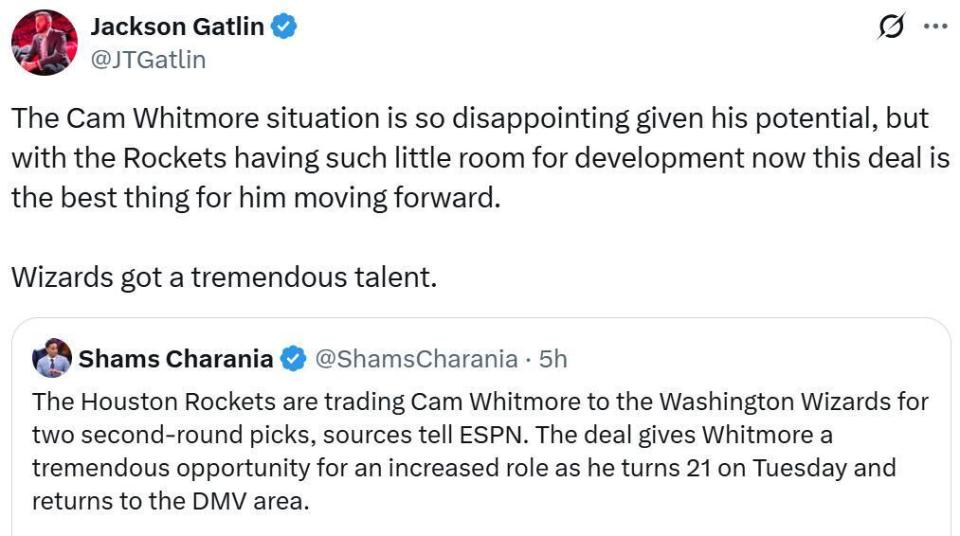Click the line 'tremendous opportunity for an increased role'

[464, 468]
